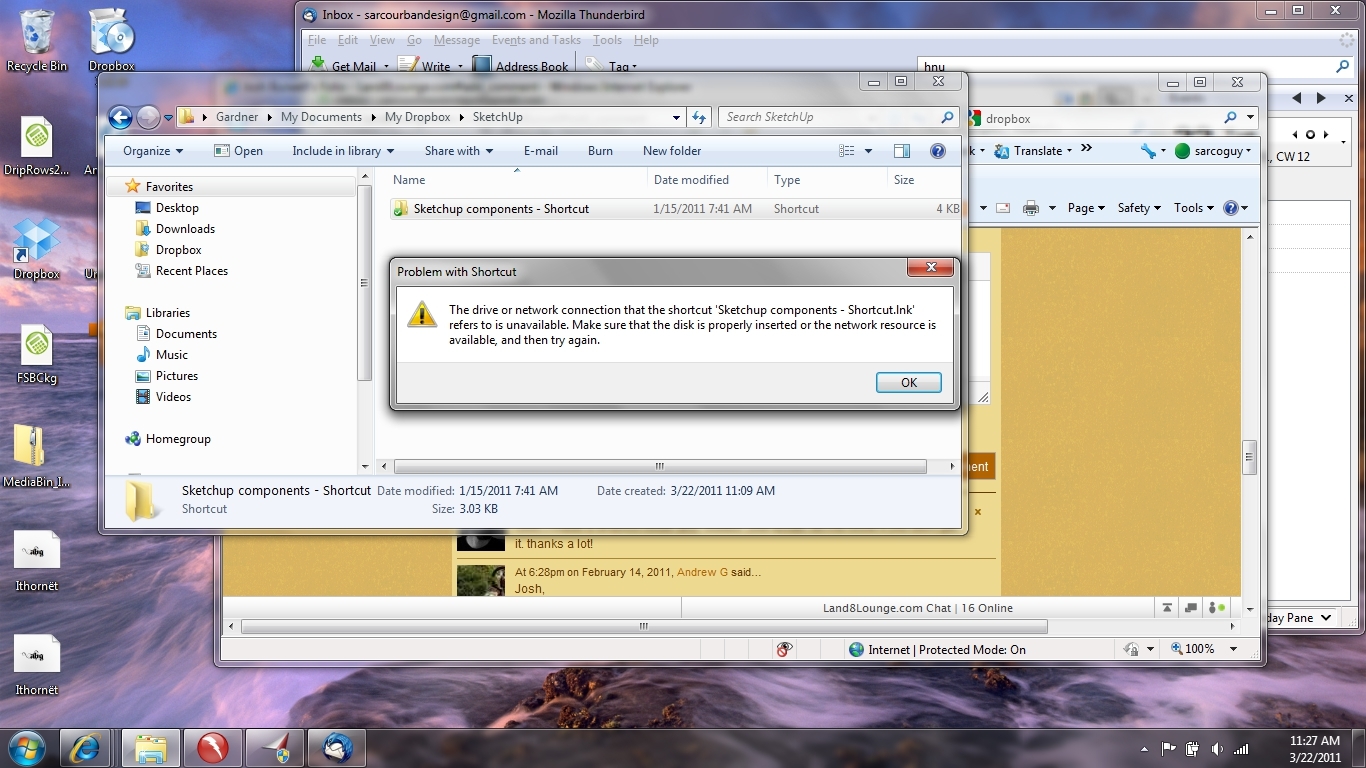Click the volume speaker icon in system tray
Screen dimensions: 1366x768
[1217, 749]
